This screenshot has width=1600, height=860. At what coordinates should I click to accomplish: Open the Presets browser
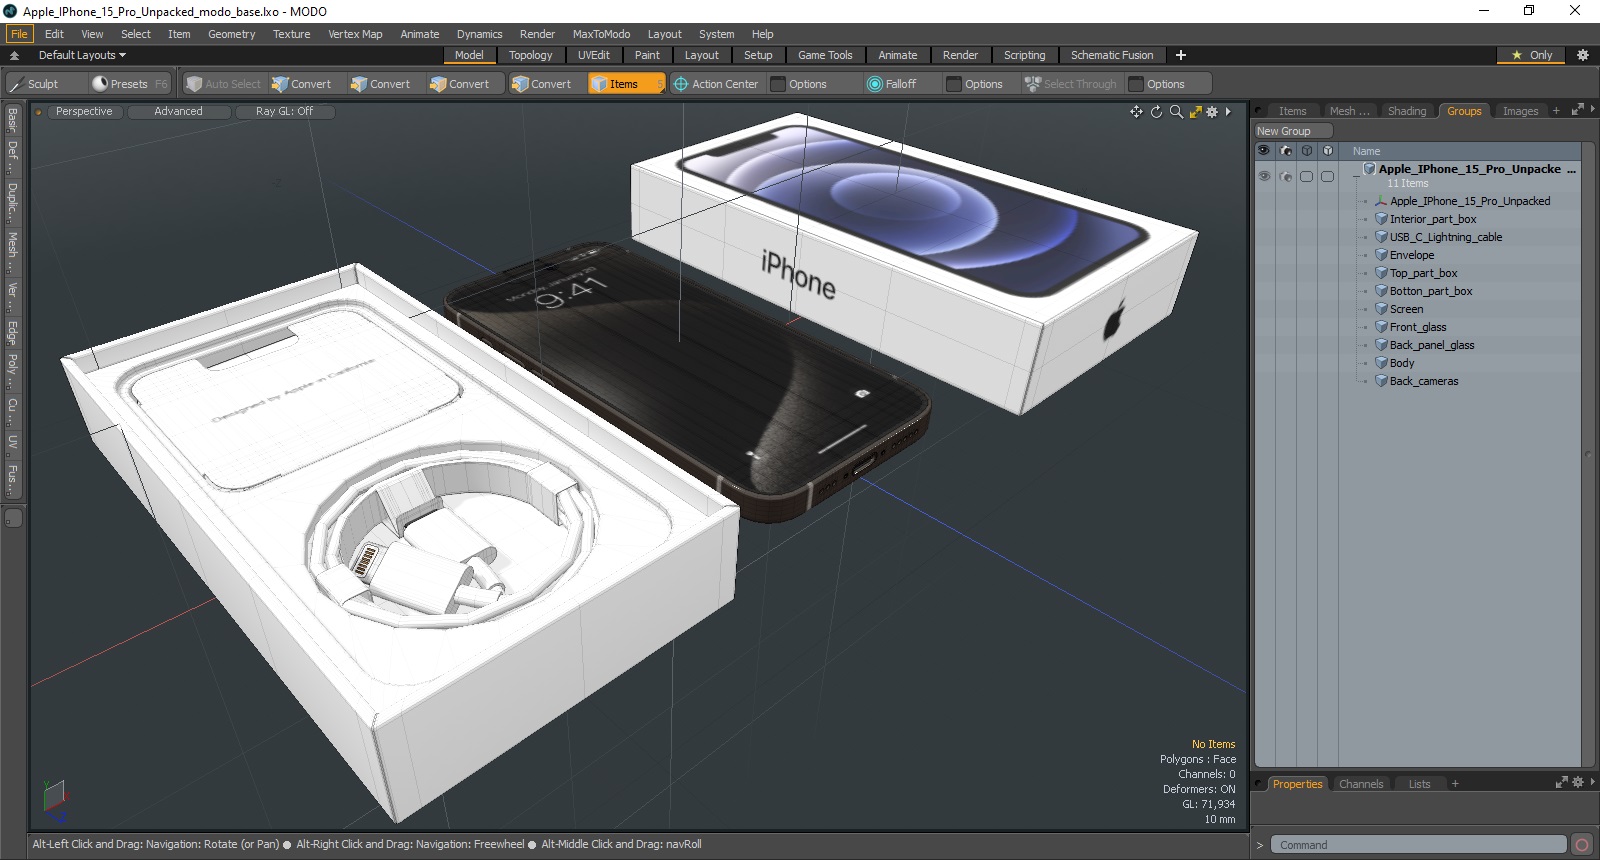click(x=129, y=84)
